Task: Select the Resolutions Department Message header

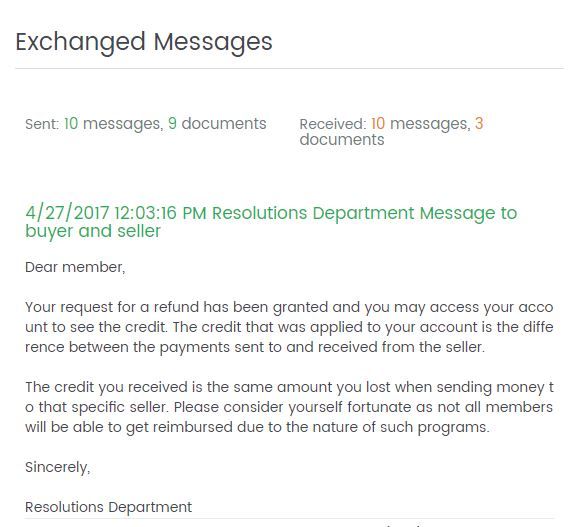Action: tap(271, 222)
